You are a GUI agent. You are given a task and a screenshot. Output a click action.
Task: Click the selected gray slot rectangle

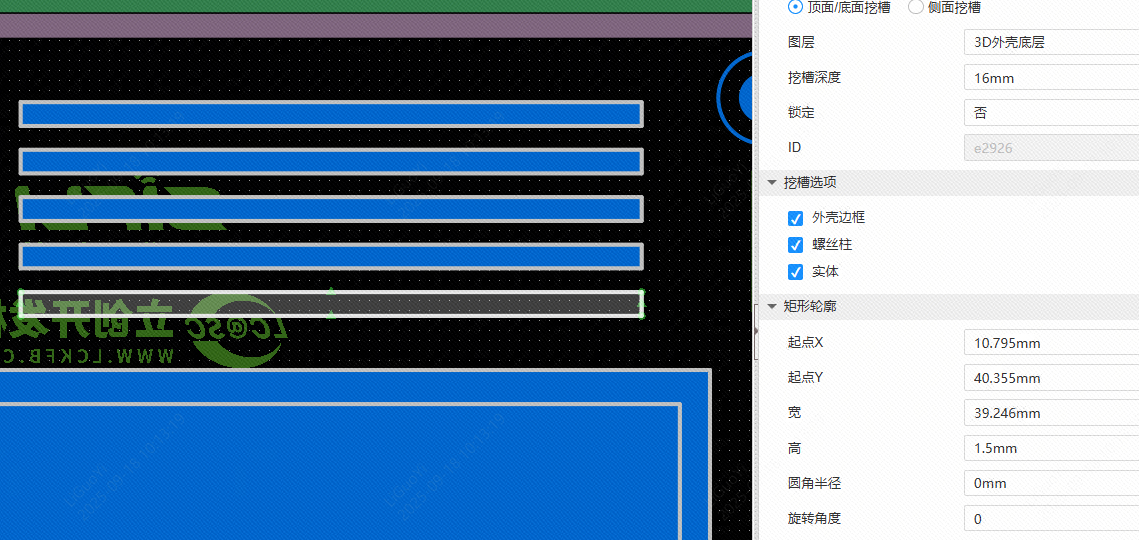click(x=330, y=304)
